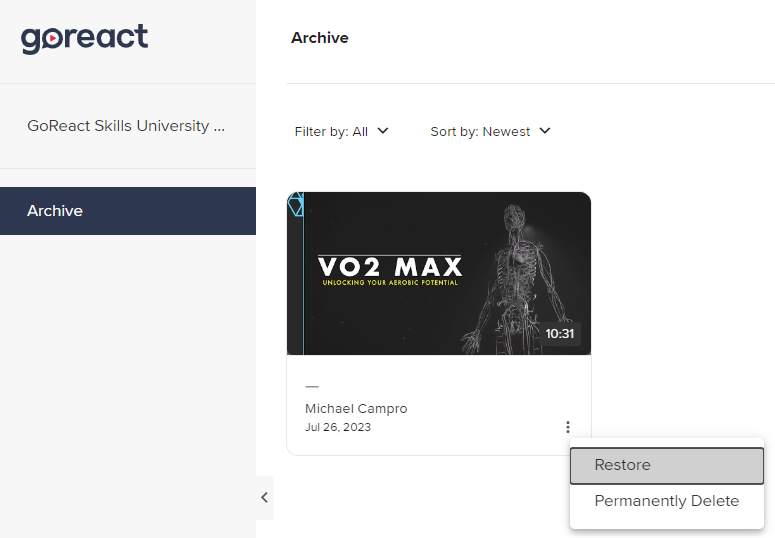Image resolution: width=775 pixels, height=538 pixels.
Task: Open GoReact Skills University in the sidebar
Action: [126, 126]
